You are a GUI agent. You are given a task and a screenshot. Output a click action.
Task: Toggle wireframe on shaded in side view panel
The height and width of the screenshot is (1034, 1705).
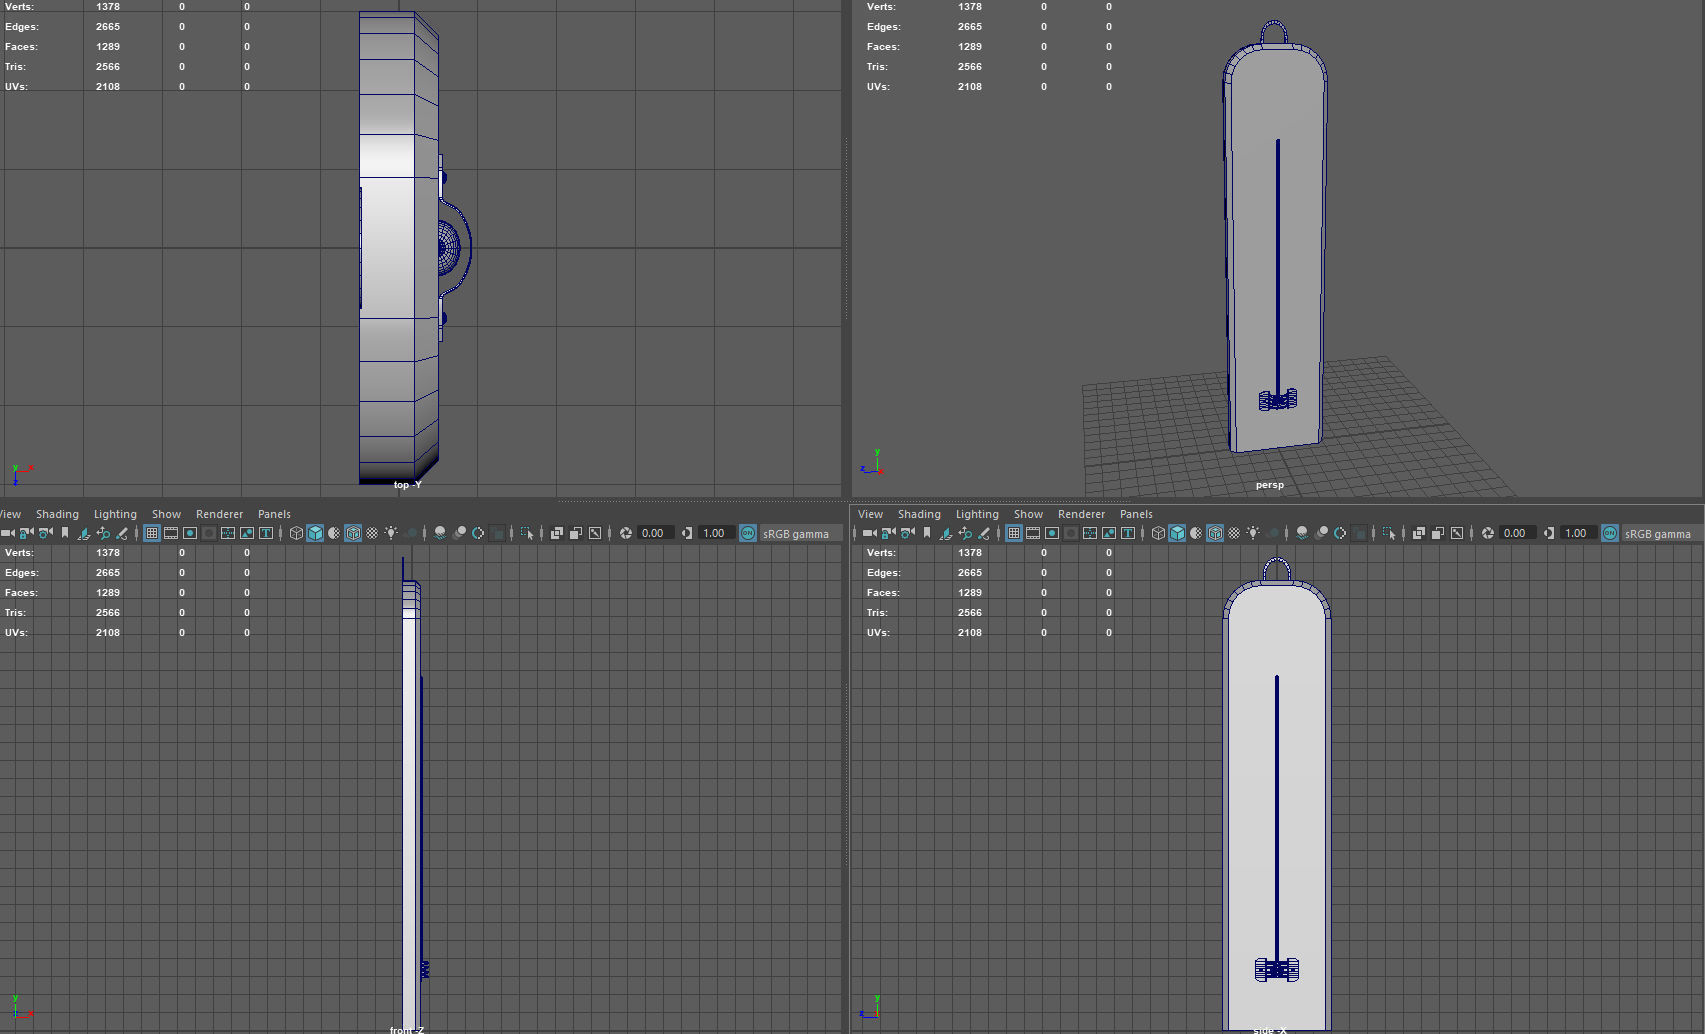point(1215,533)
